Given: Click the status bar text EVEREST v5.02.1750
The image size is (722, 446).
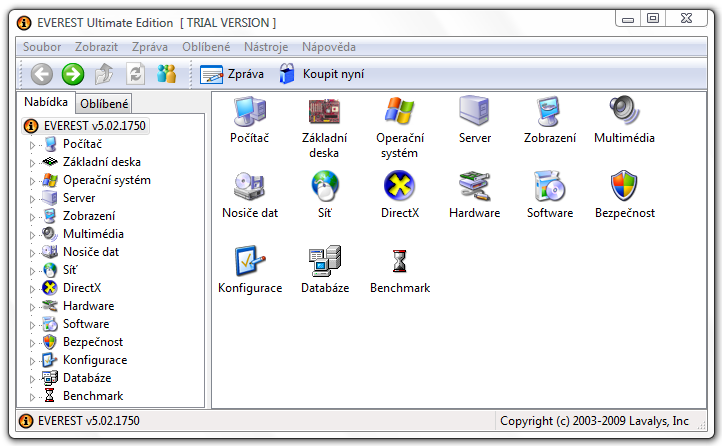Looking at the screenshot, I should point(88,421).
